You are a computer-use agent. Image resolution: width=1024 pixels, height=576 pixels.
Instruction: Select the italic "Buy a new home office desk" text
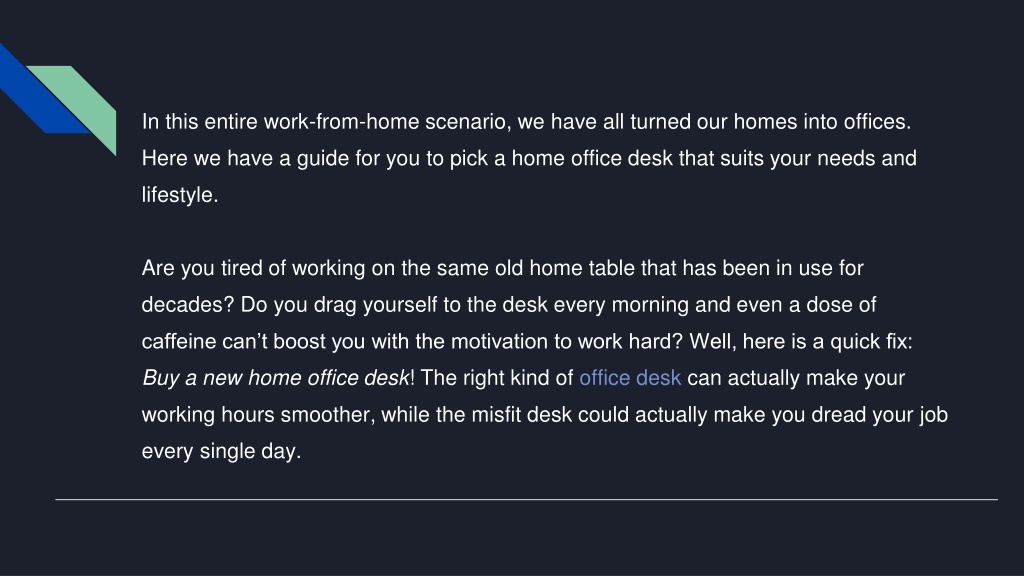[x=275, y=378]
